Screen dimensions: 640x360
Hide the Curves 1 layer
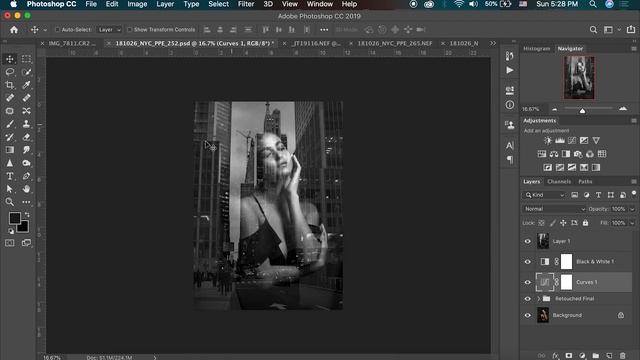(527, 282)
